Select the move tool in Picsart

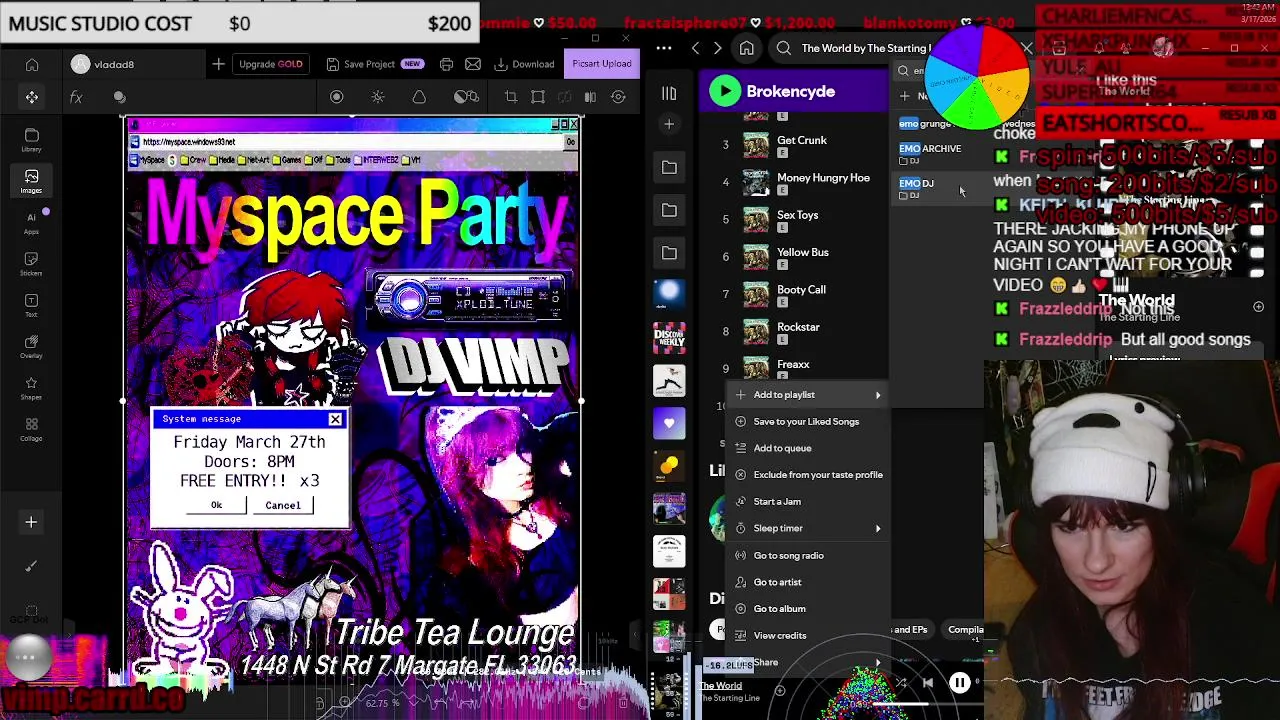[x=32, y=97]
